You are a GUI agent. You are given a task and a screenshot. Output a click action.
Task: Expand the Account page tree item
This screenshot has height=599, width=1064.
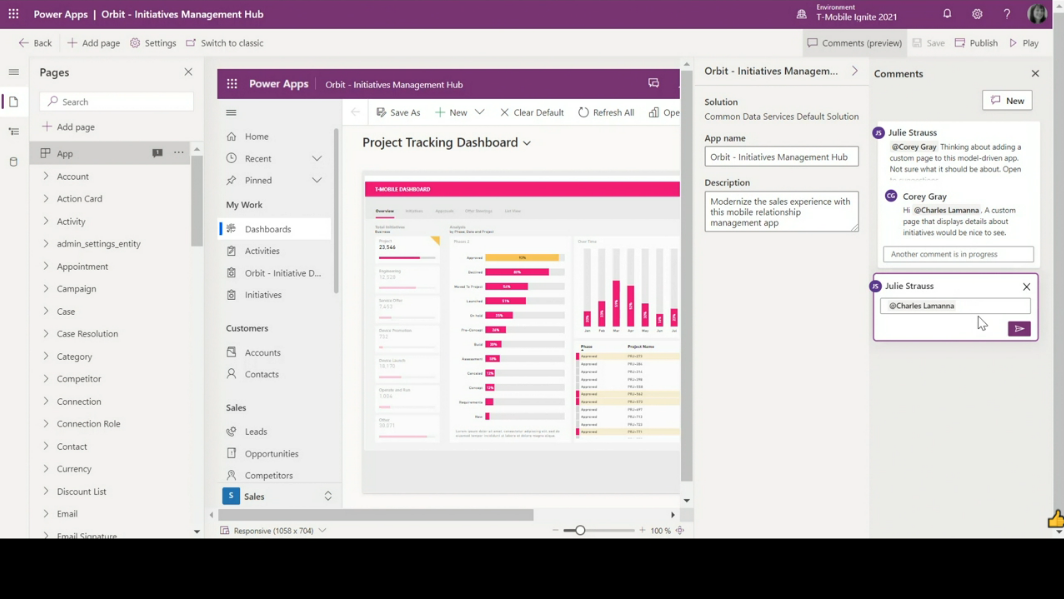click(x=46, y=176)
